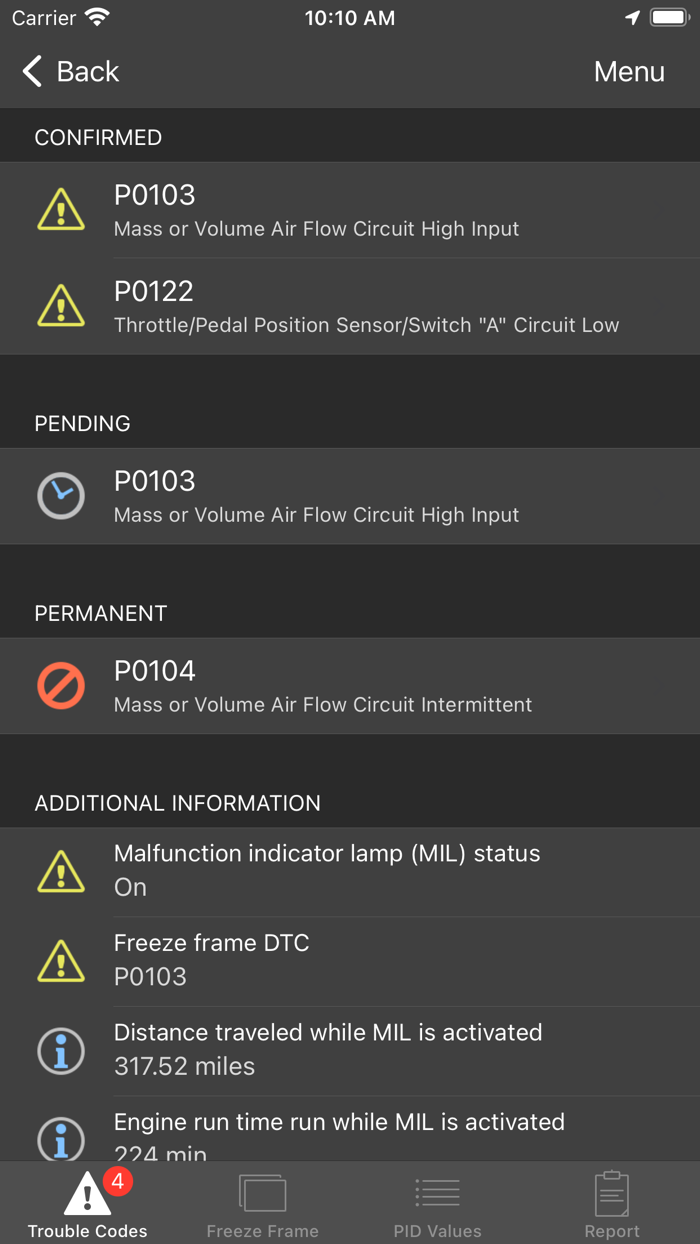
Task: Open the Report tab
Action: tap(611, 1203)
